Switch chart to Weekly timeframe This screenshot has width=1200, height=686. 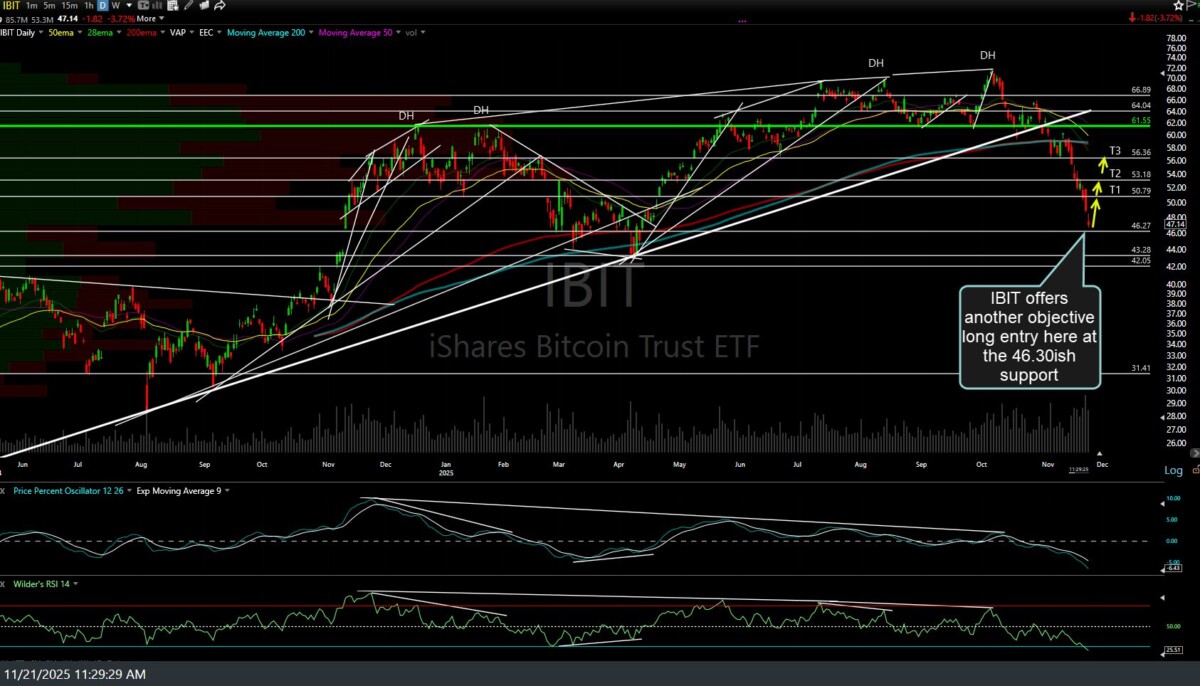[x=114, y=6]
